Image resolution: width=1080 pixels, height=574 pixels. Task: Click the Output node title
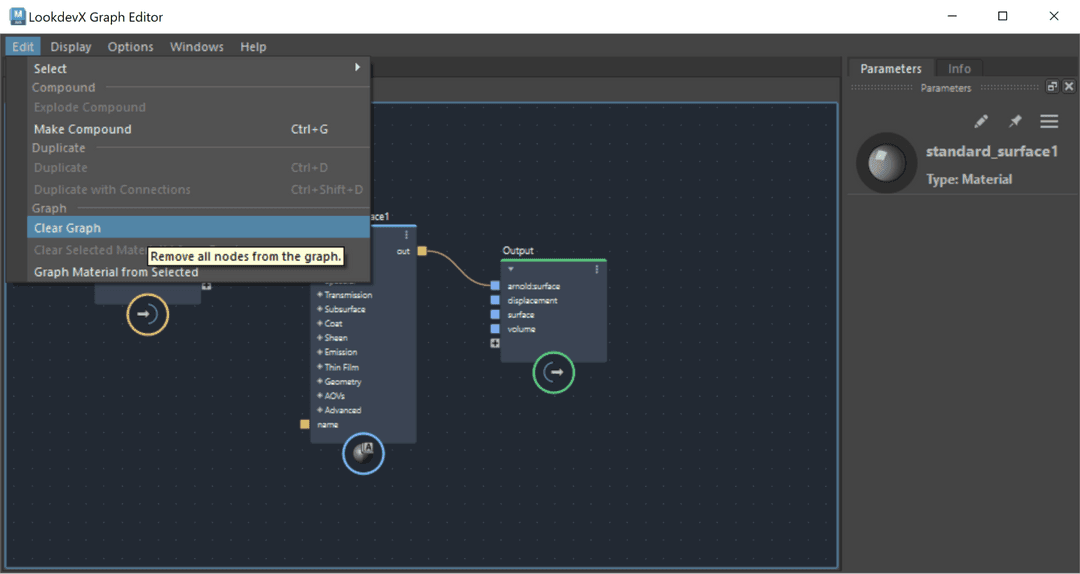pos(518,251)
